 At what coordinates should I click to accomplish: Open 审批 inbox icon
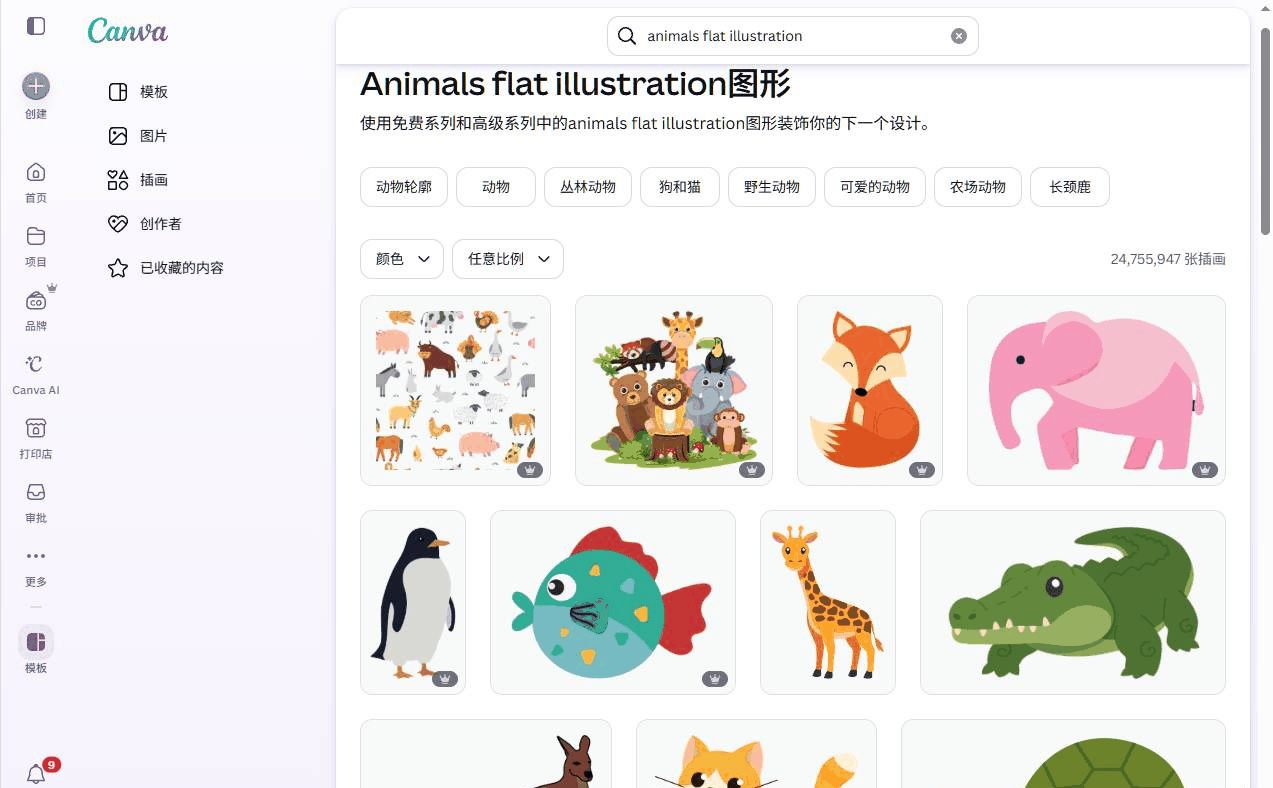[x=36, y=492]
